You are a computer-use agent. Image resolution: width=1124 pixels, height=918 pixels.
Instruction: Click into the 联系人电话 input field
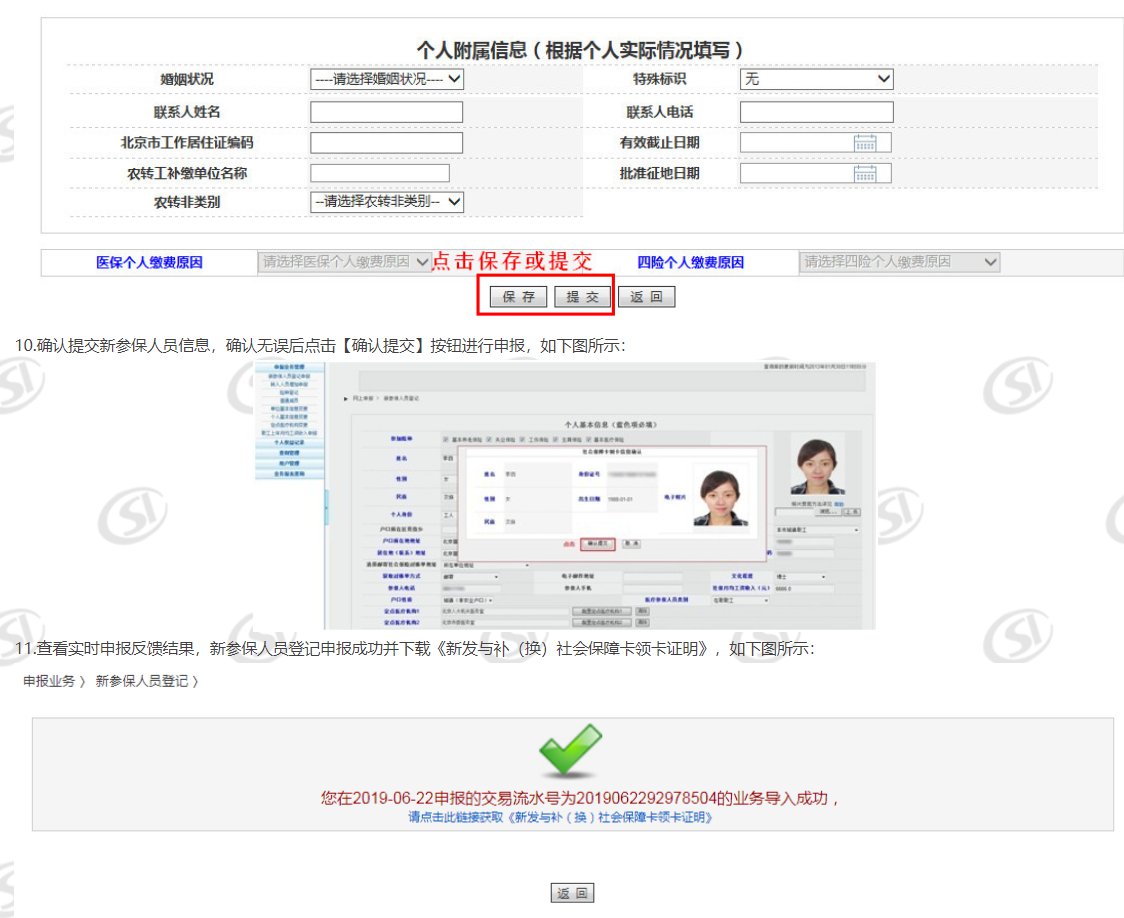pos(816,112)
